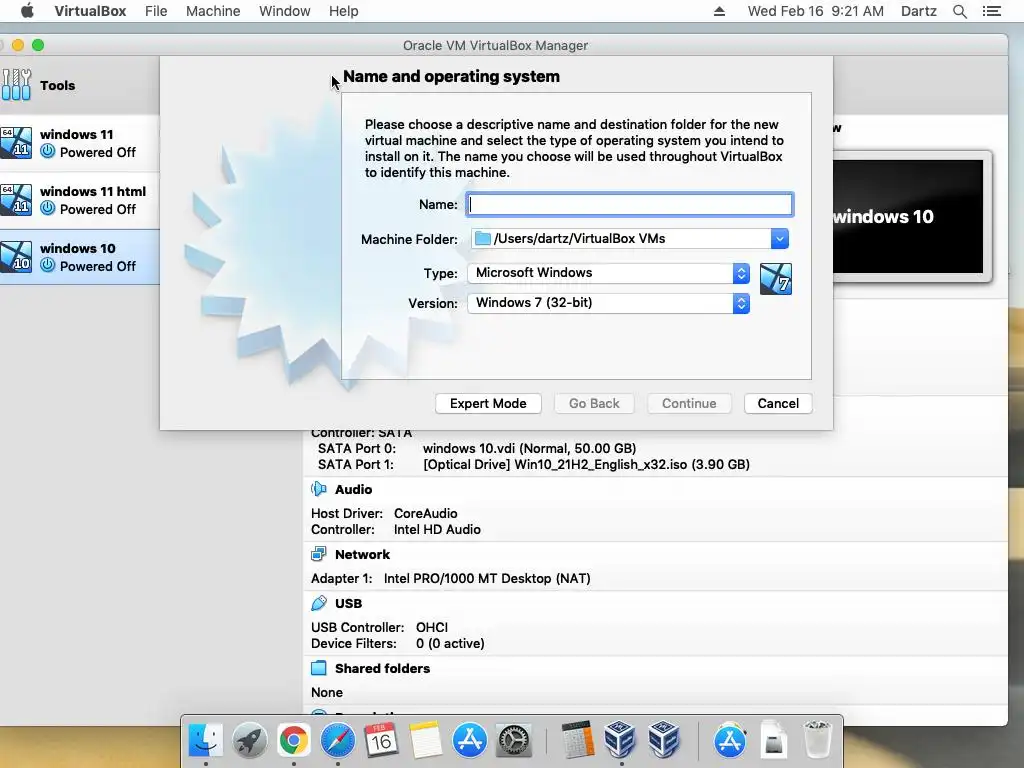
Task: Click the Win10_21H2_English_x32.iso optical drive entry
Action: coord(586,464)
